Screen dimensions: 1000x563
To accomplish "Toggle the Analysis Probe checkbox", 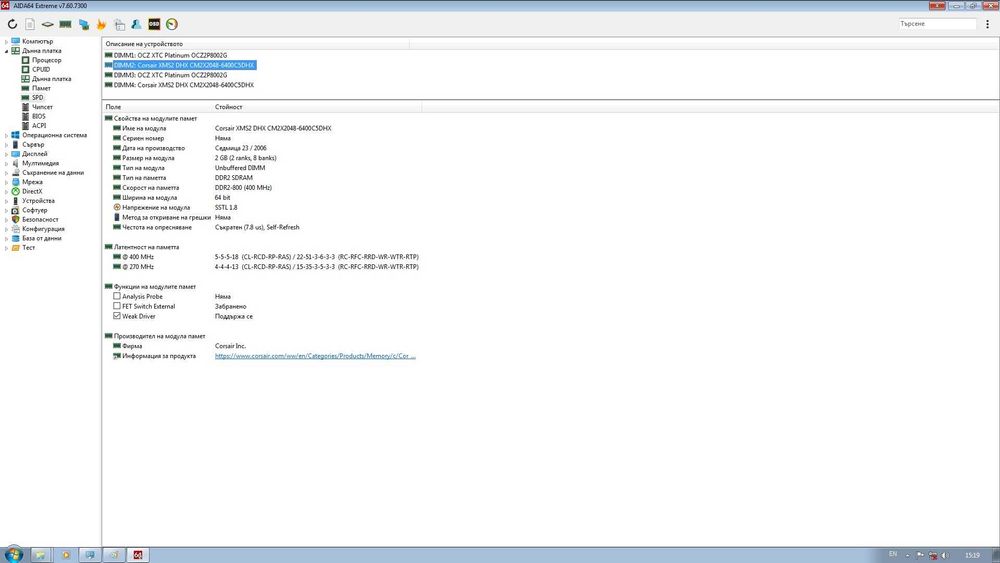I will pos(117,296).
